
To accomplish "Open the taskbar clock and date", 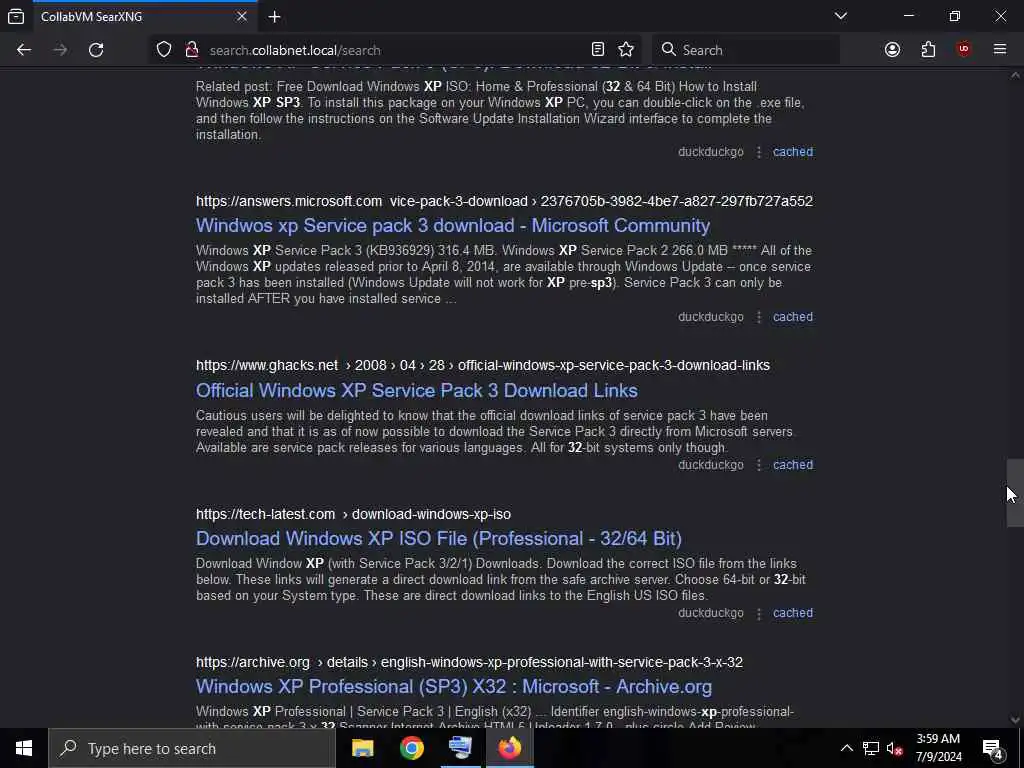I will tap(938, 748).
